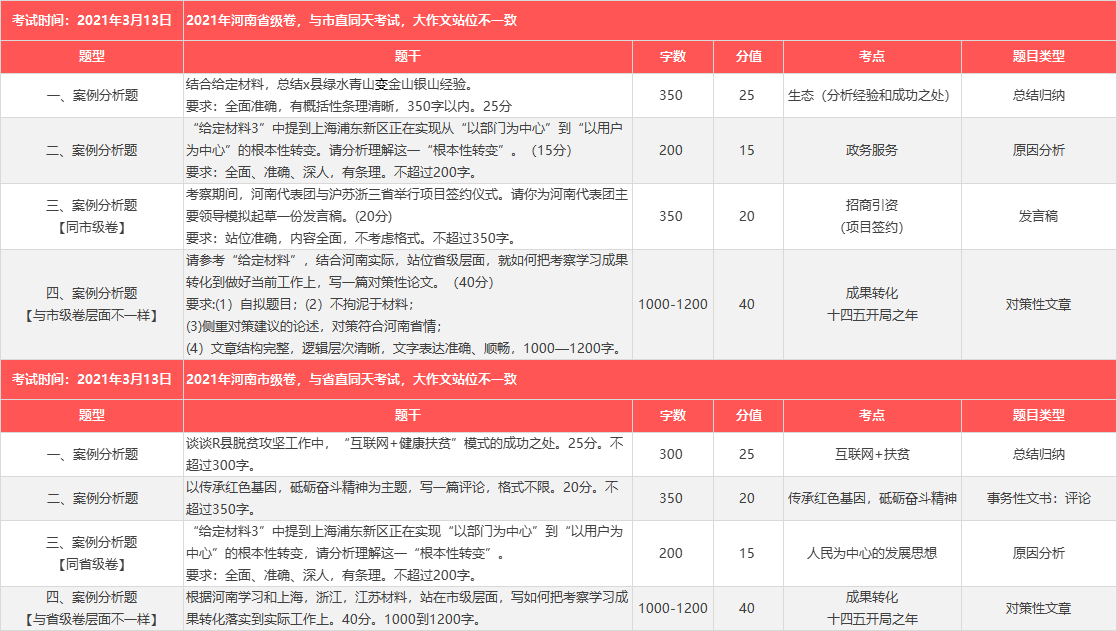Click the 传承红色基因，砥砺奋斗精神 exam point cell

pos(871,498)
